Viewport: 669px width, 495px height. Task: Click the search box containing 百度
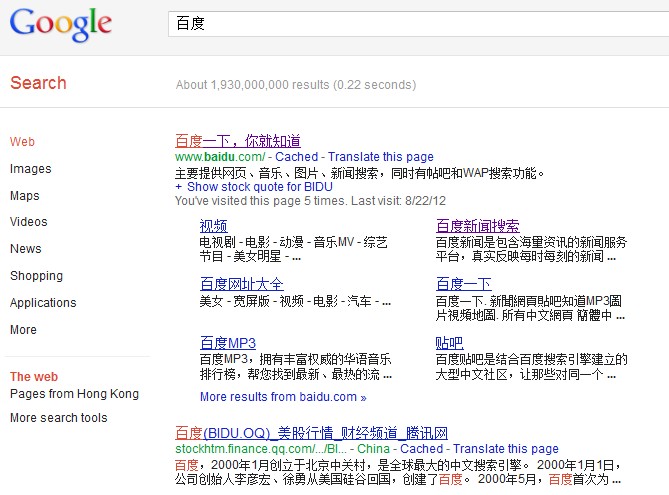click(x=418, y=24)
